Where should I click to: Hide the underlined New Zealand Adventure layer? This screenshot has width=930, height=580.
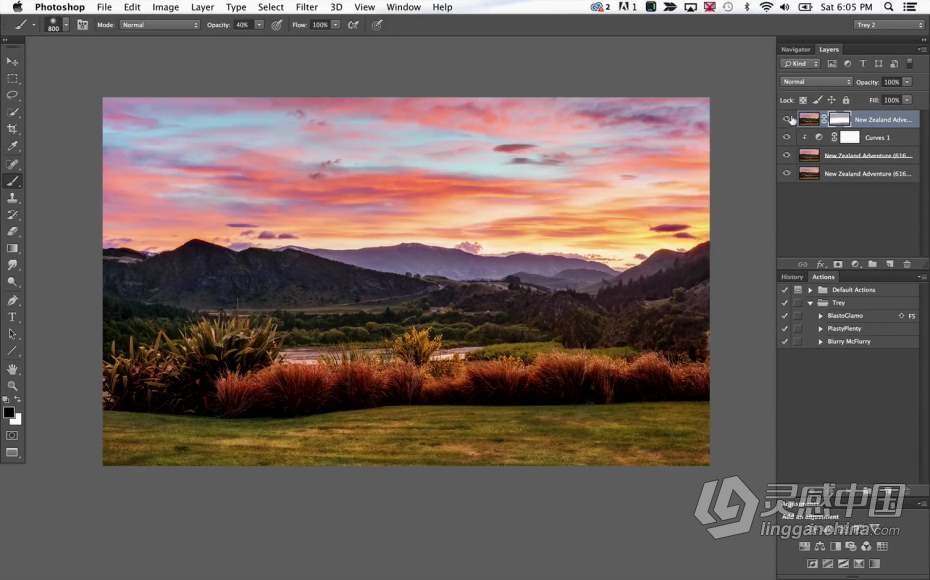click(x=786, y=155)
